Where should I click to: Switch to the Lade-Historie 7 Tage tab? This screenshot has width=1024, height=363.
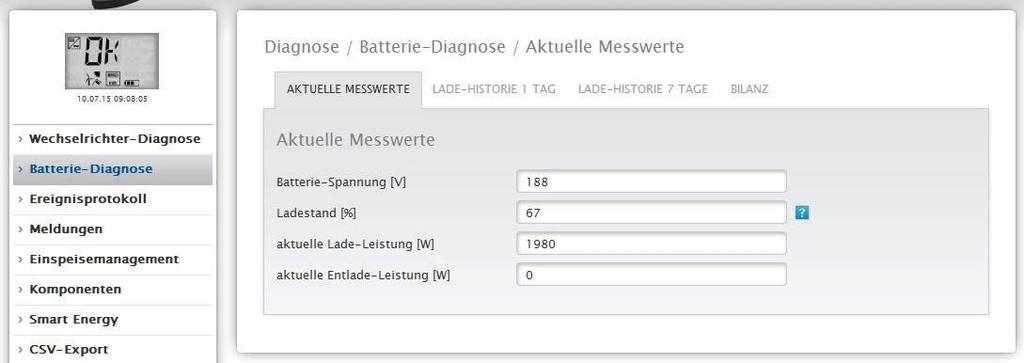[643, 89]
